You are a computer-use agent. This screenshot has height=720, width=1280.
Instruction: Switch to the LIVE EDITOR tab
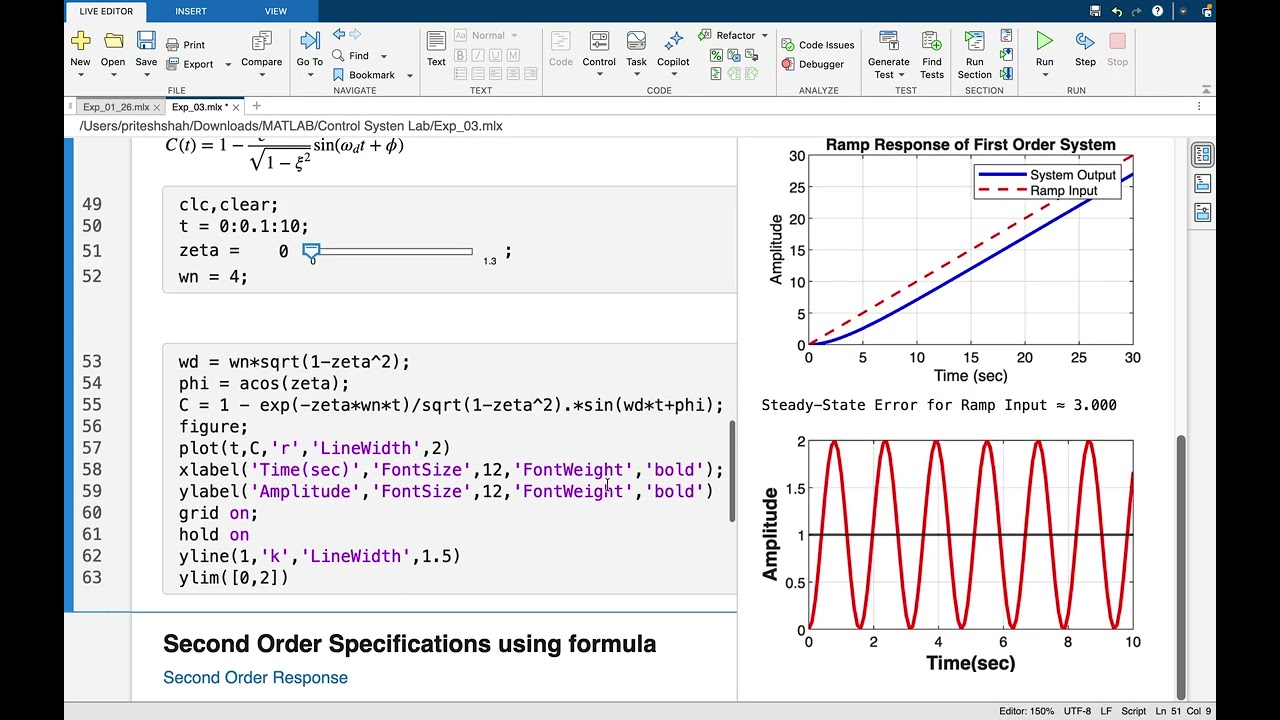point(105,11)
